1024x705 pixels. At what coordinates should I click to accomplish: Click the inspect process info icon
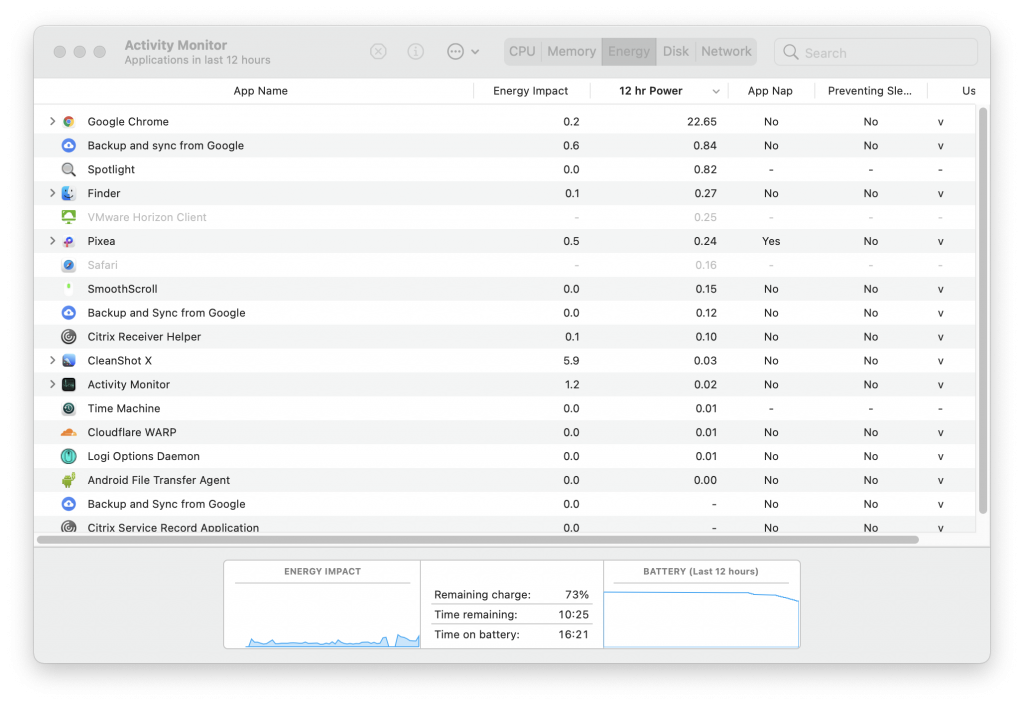click(x=415, y=52)
